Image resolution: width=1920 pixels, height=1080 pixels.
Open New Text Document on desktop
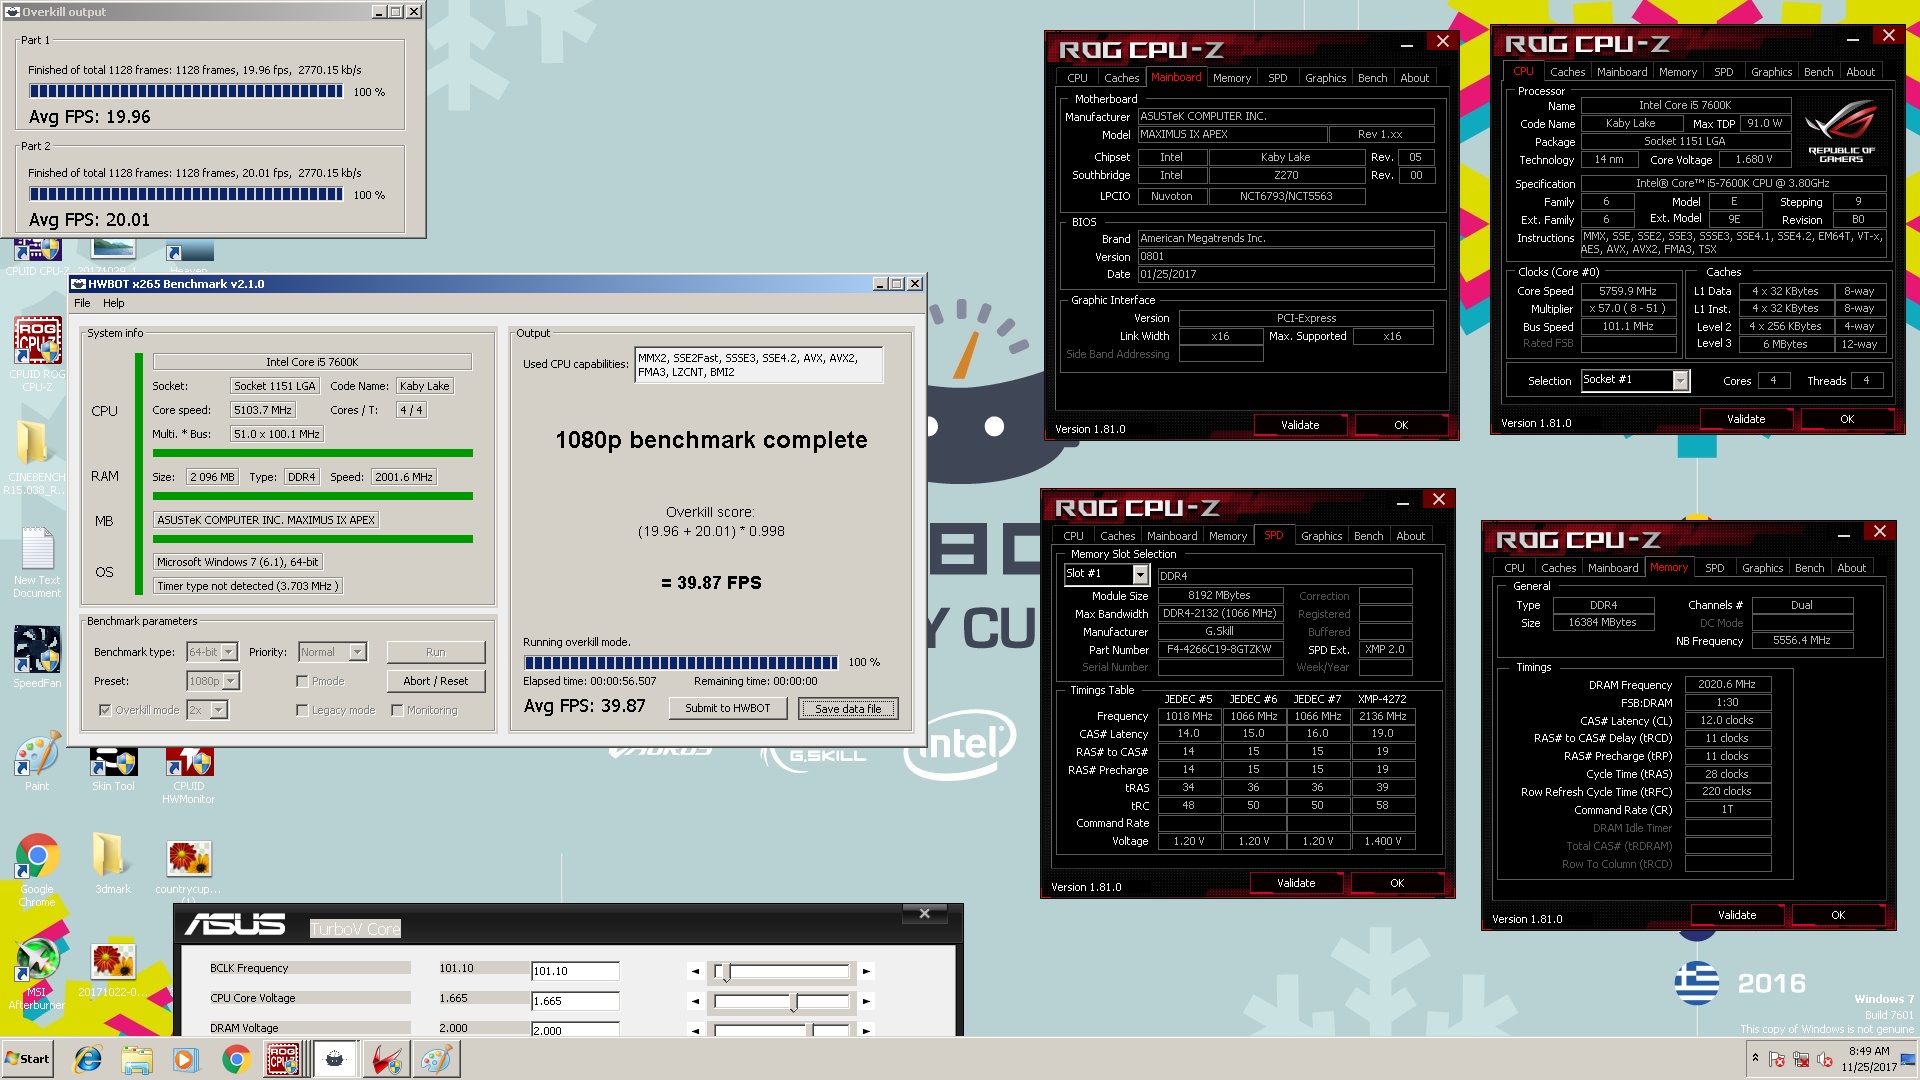pos(37,562)
